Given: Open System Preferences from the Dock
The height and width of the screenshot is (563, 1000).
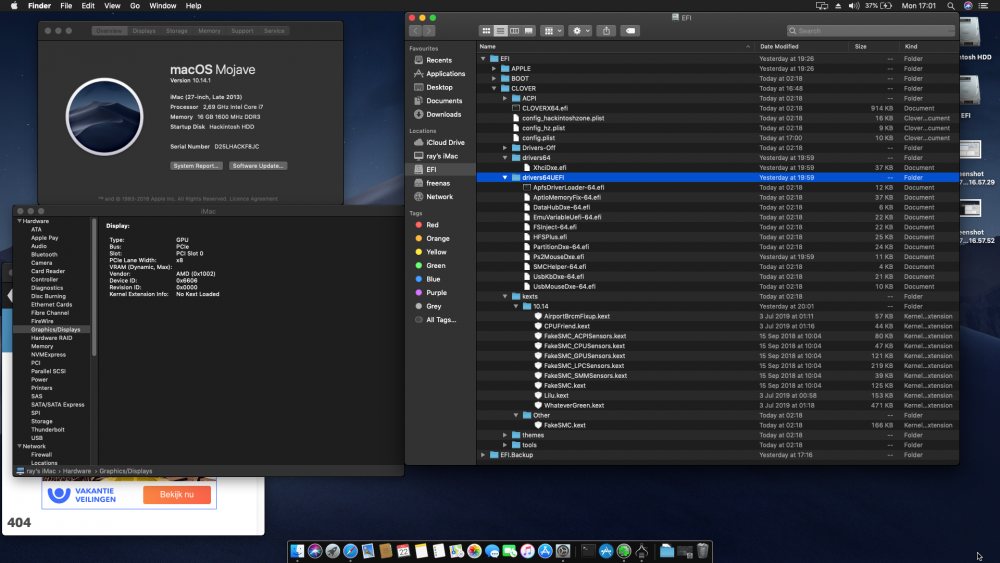Looking at the screenshot, I should coord(562,552).
